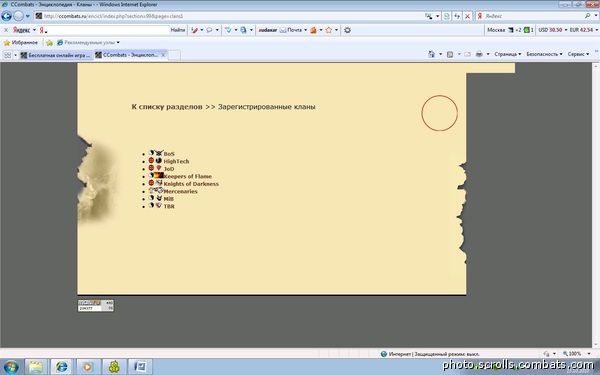Viewport: 600px width, 375px height.
Task: Open the Keepers of Flame clan link
Action: (188, 176)
